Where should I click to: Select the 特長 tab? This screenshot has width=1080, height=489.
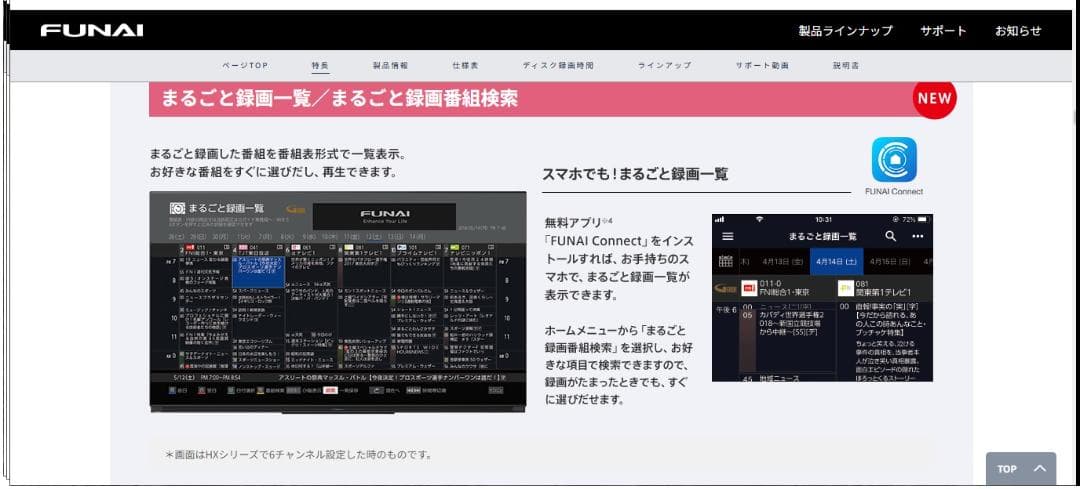tap(320, 65)
